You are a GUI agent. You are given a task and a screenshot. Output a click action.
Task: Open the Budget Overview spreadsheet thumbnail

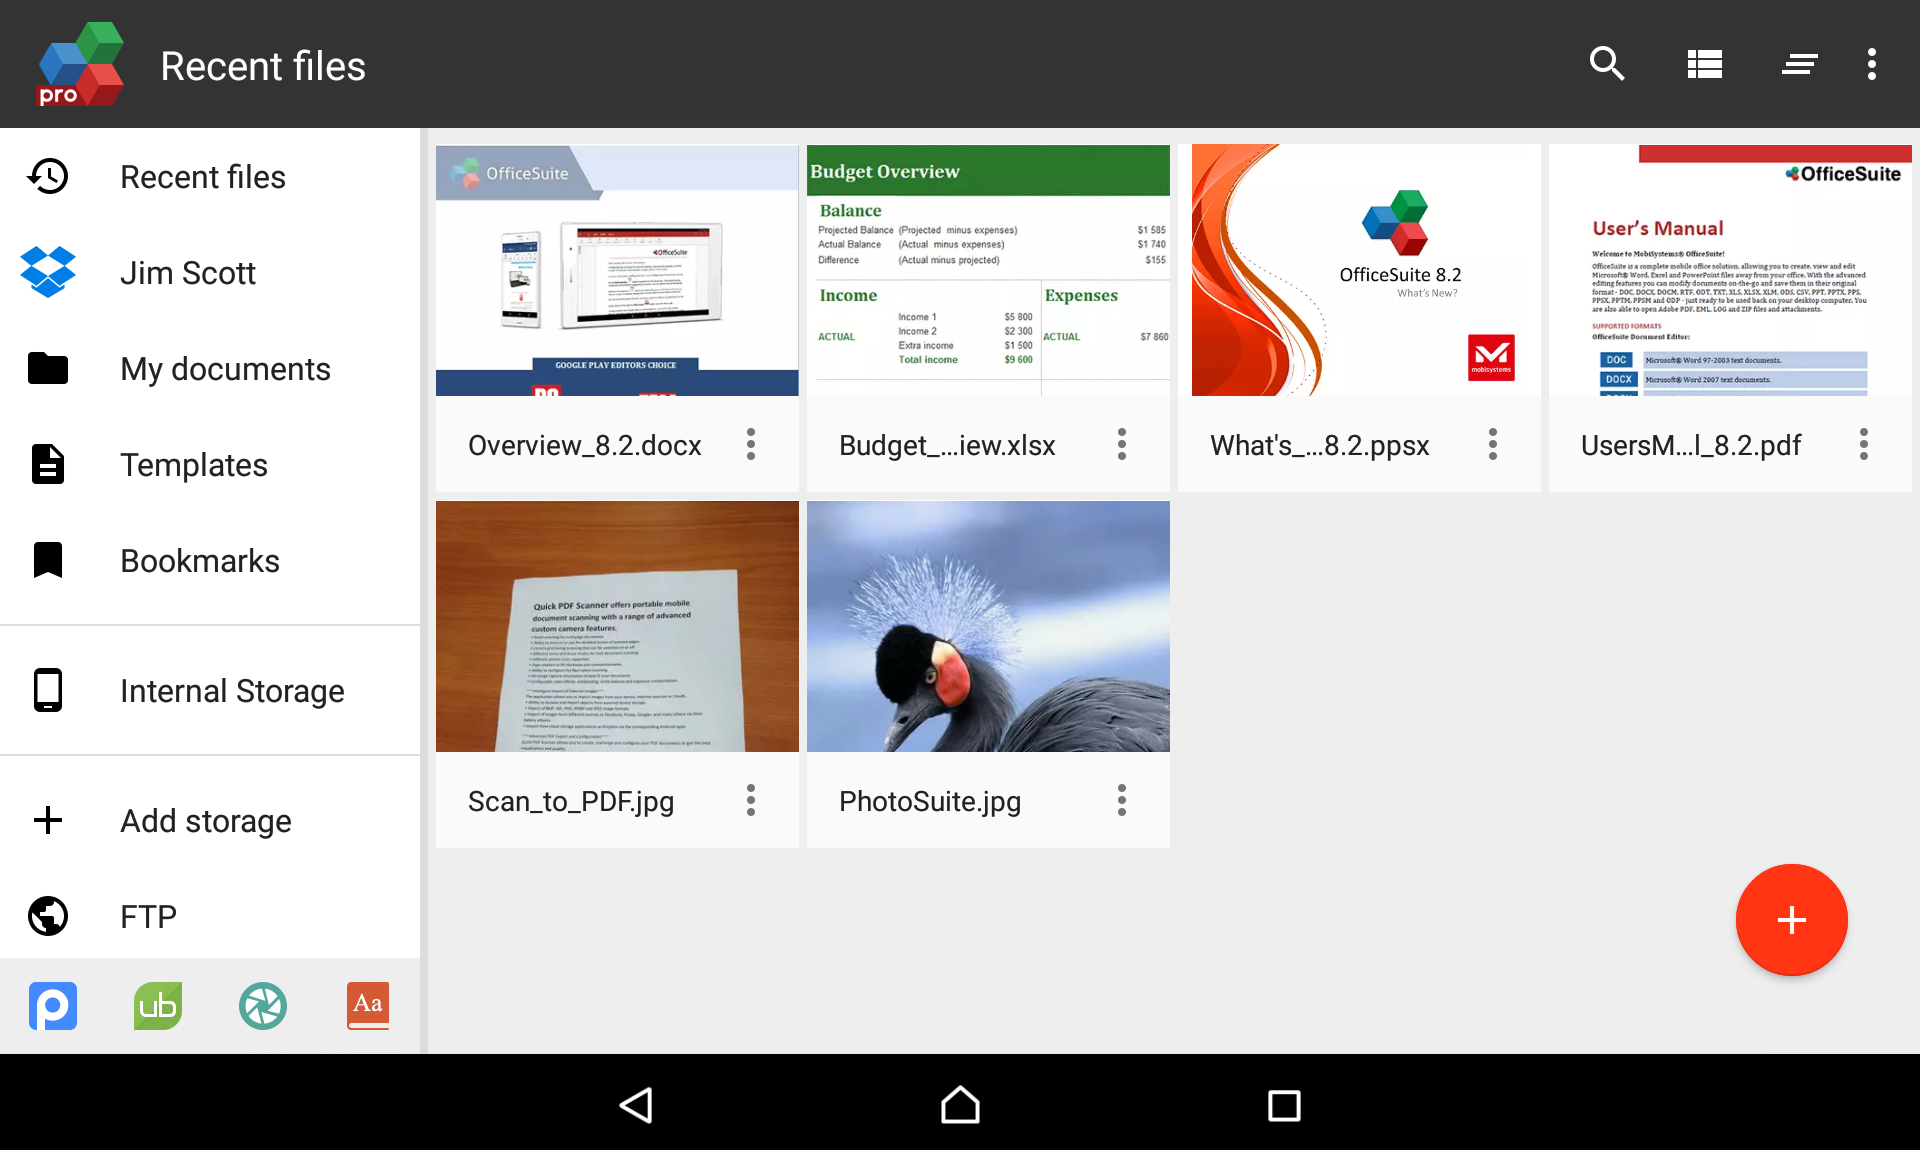pos(988,270)
